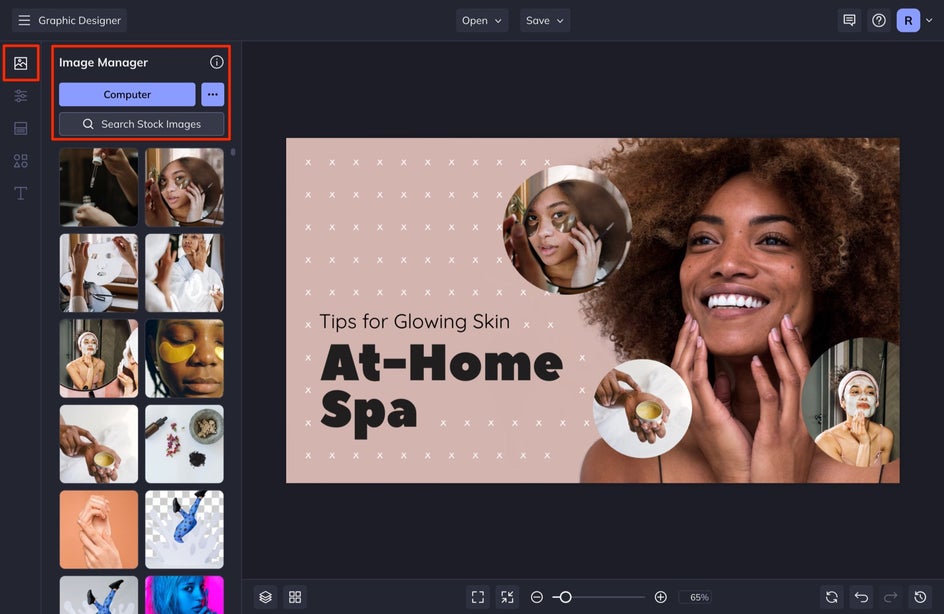Click the redo arrow icon
The height and width of the screenshot is (614, 944).
click(890, 597)
